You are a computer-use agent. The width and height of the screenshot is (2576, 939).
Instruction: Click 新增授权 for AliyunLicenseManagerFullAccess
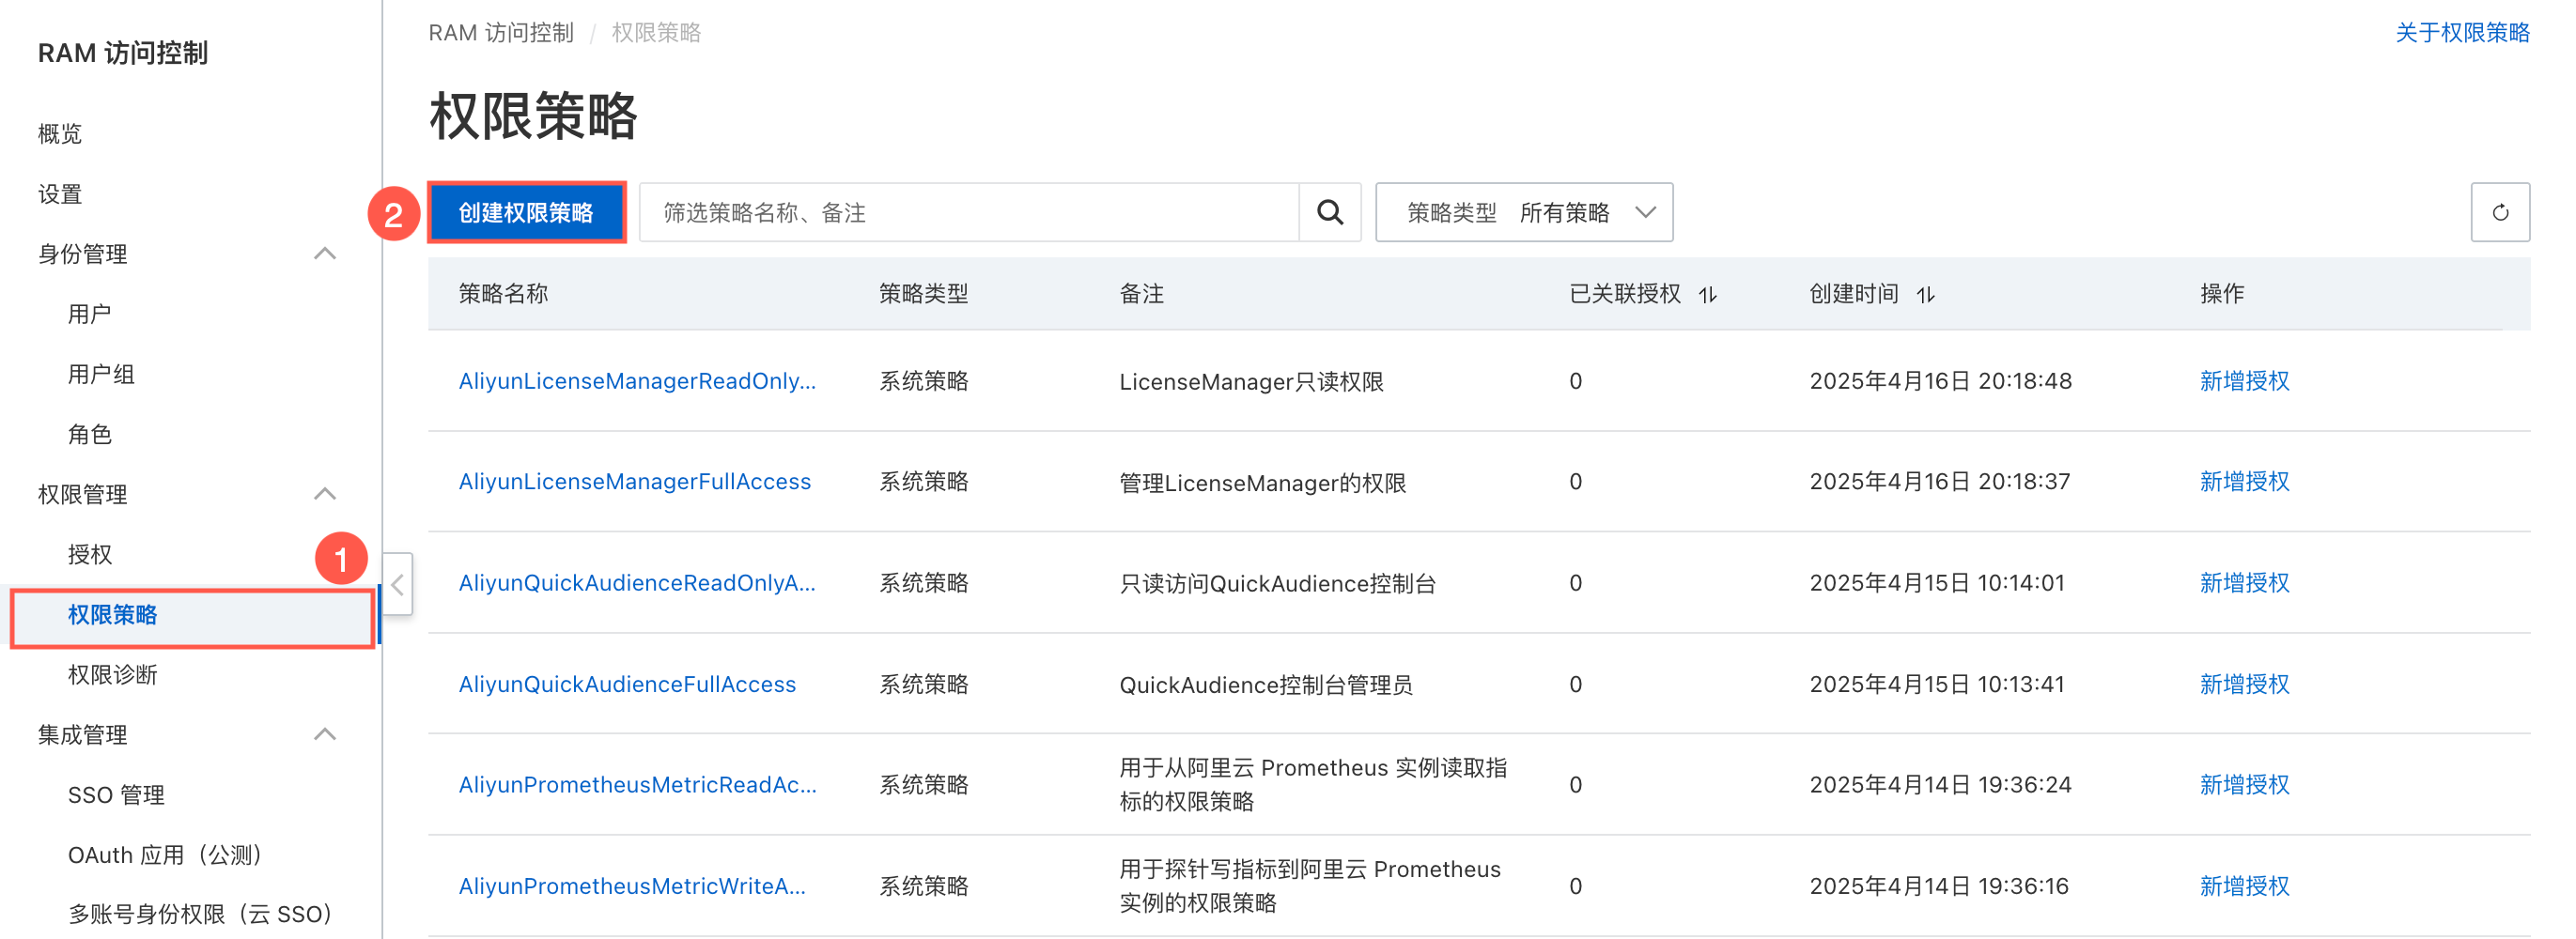2244,482
